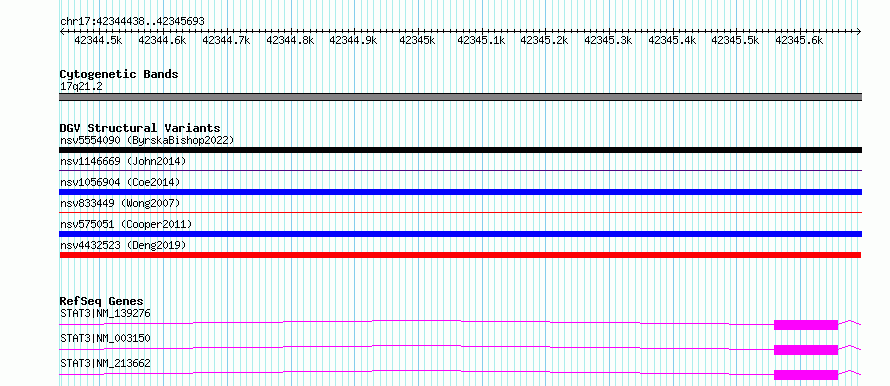890x386 pixels.
Task: Select the 42345.1k ruler position
Action: [481, 40]
